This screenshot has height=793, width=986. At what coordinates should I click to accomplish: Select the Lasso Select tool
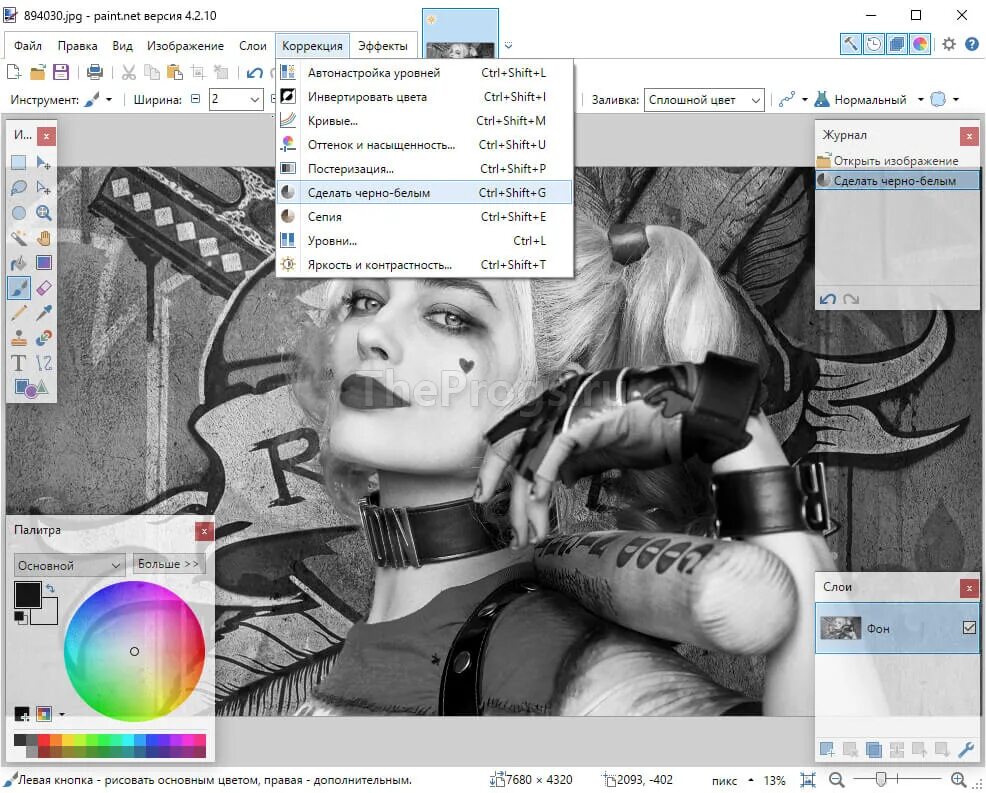tap(19, 187)
